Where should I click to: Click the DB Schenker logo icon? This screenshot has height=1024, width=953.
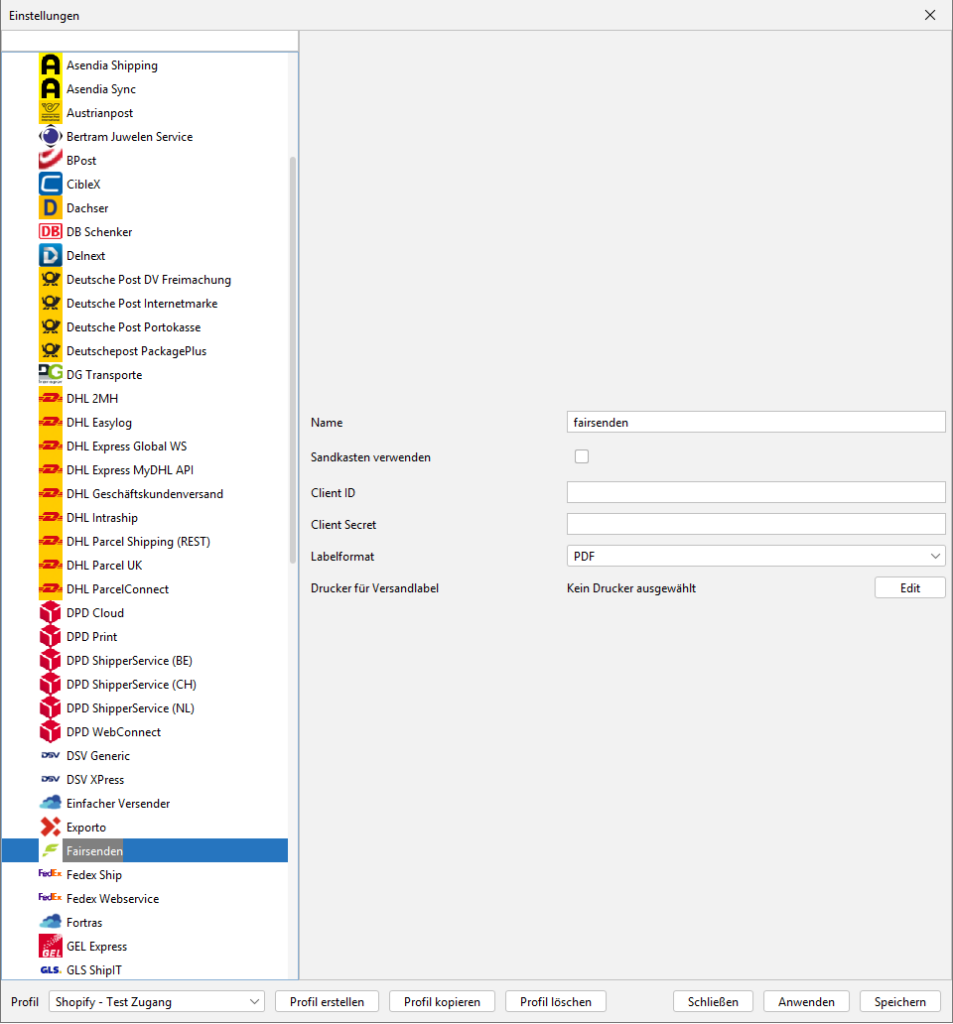point(50,232)
